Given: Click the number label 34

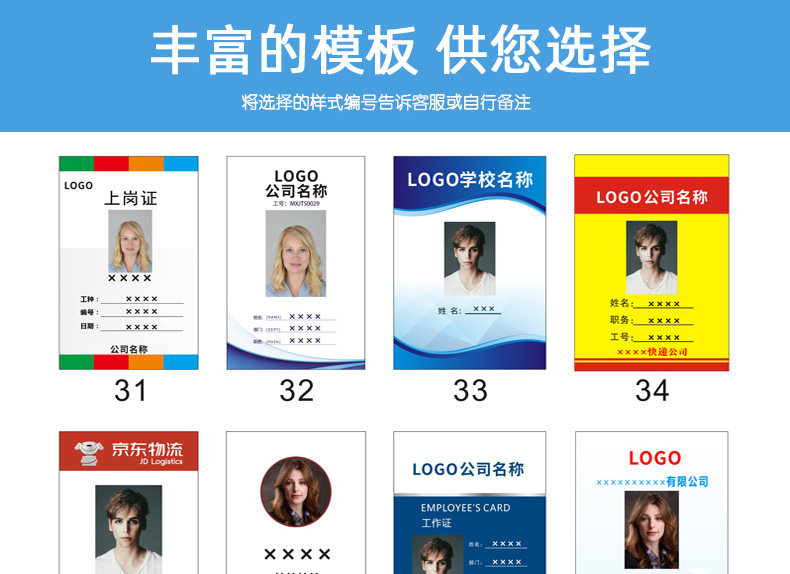Looking at the screenshot, I should click(x=652, y=391).
